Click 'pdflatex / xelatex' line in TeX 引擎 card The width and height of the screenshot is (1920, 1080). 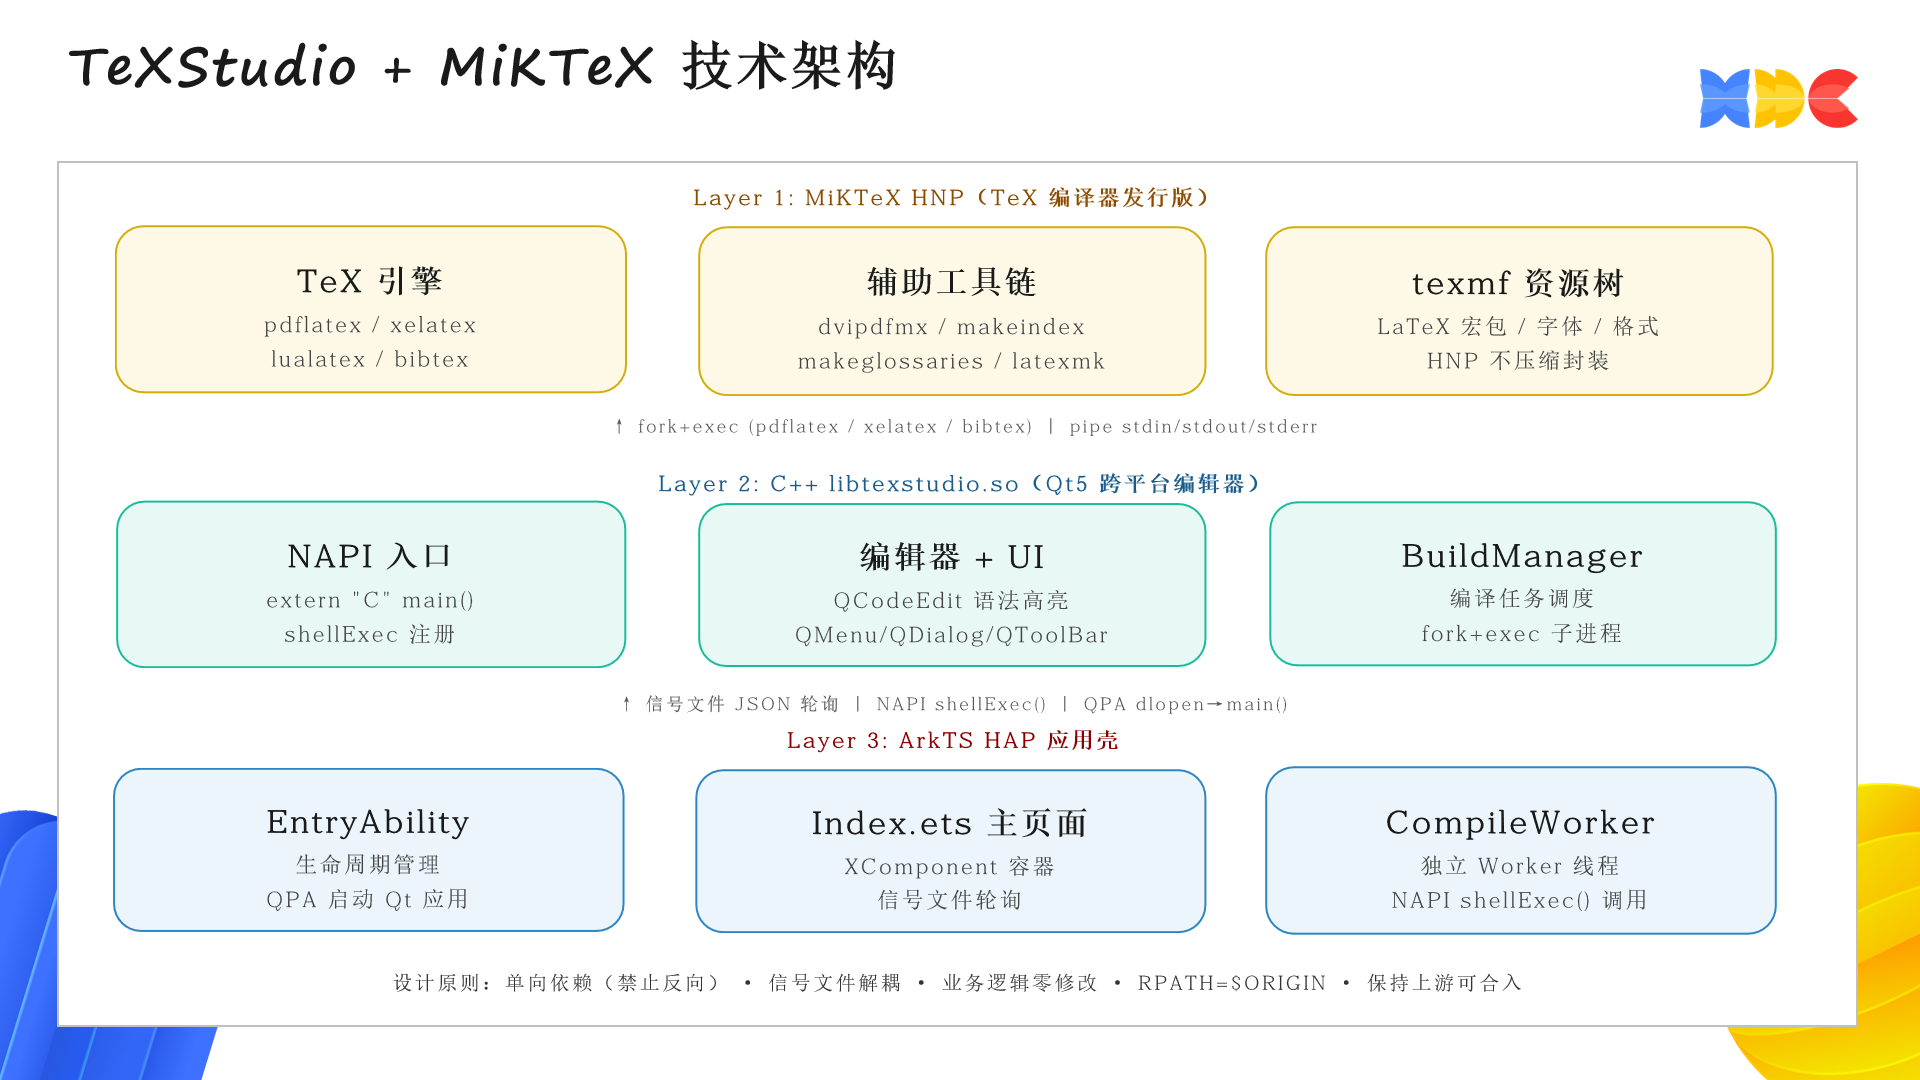point(370,325)
